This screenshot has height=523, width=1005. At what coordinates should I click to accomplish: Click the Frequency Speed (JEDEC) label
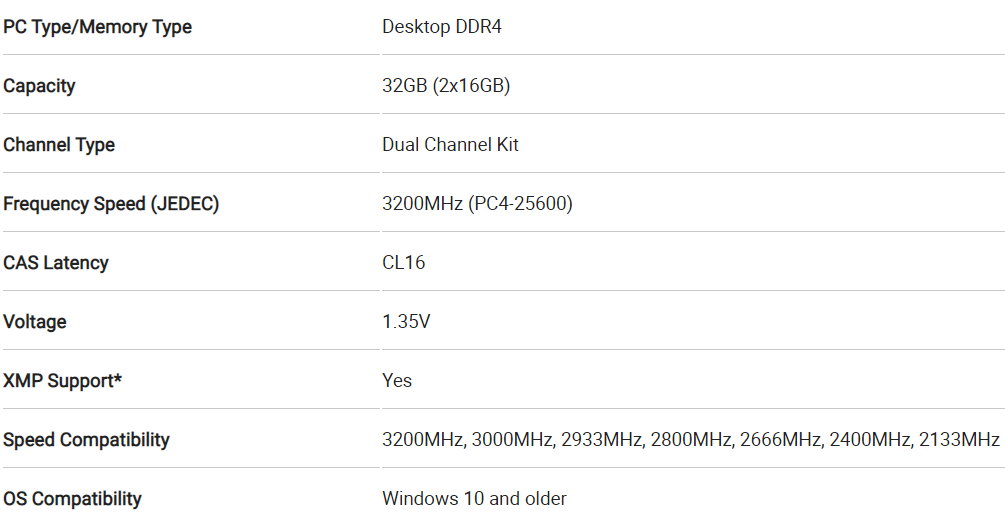pos(111,204)
